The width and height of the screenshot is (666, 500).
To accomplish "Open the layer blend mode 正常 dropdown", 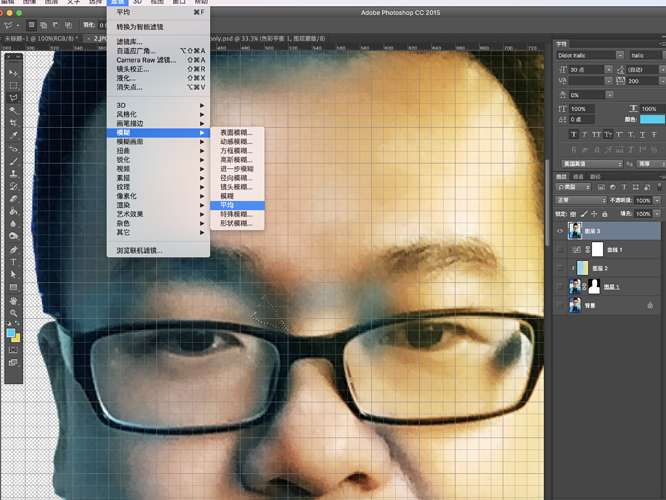I will point(581,200).
